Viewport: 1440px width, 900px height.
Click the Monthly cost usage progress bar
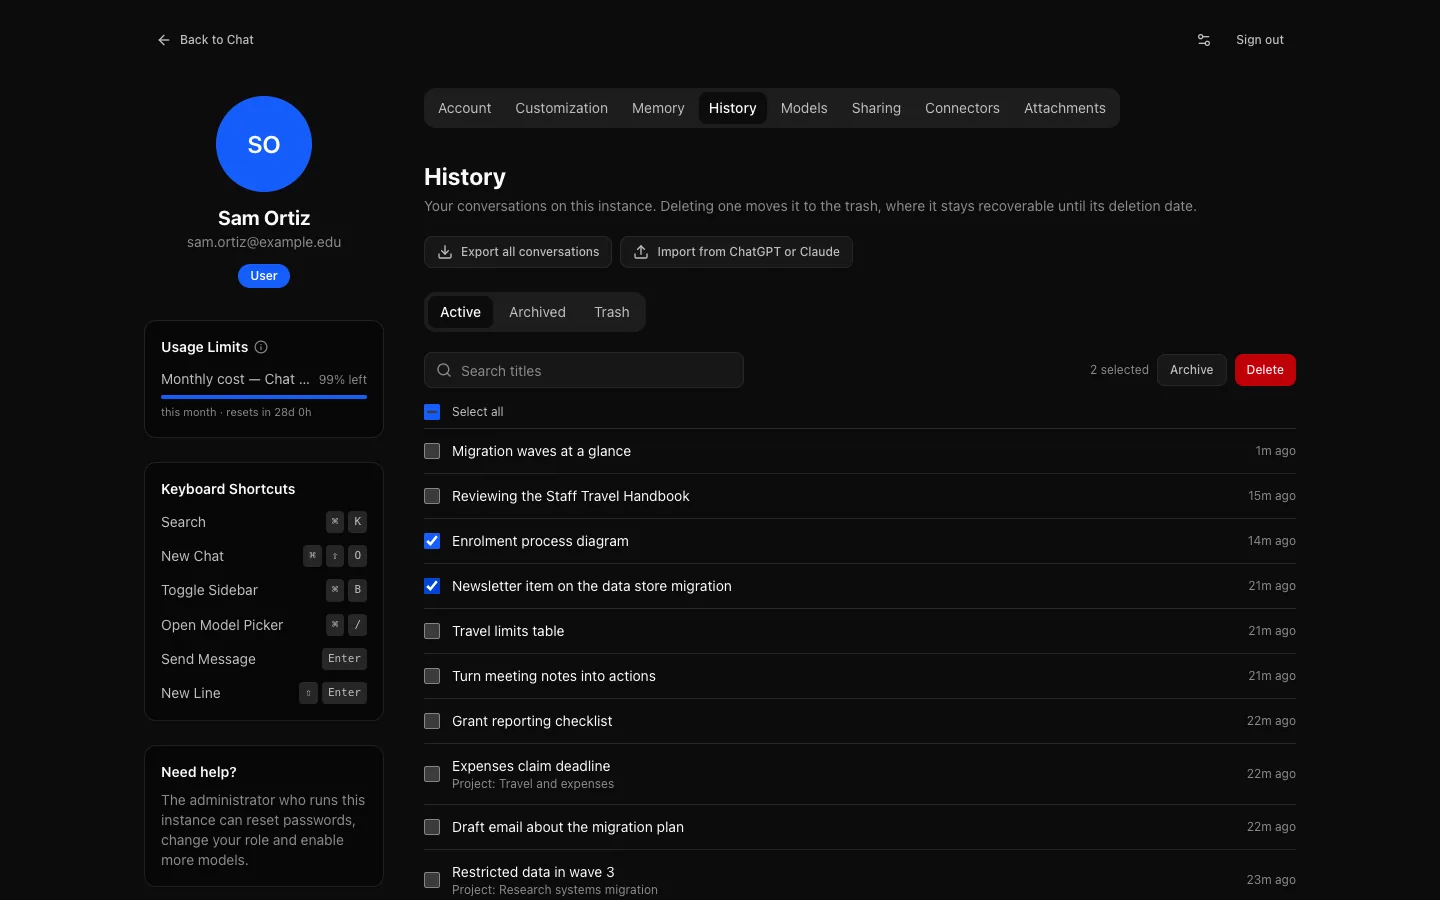point(264,397)
